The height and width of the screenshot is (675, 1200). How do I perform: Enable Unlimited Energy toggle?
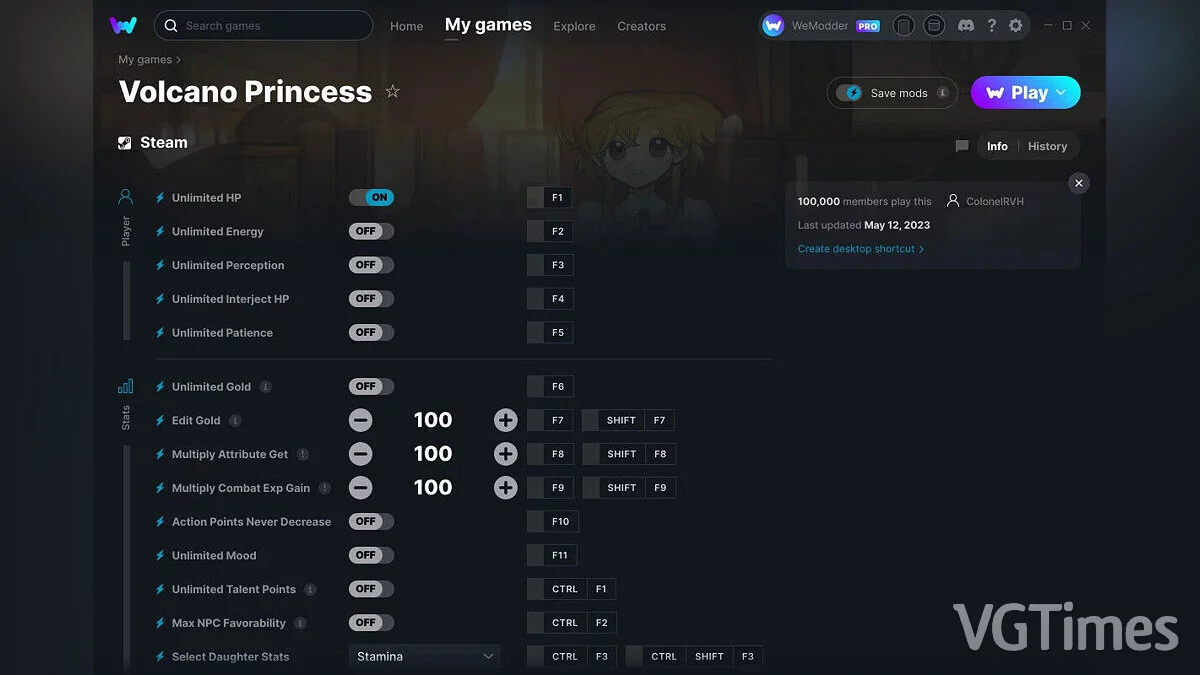[371, 231]
